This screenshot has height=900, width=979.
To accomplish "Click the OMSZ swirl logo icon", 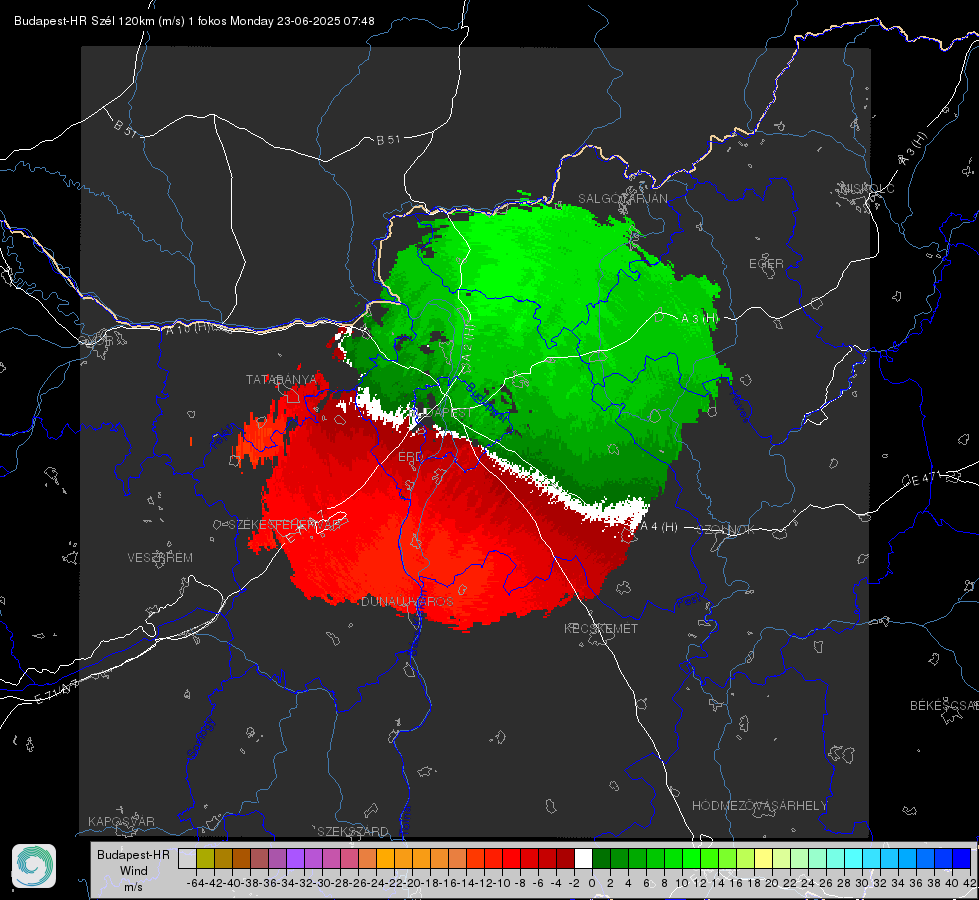I will tap(34, 866).
